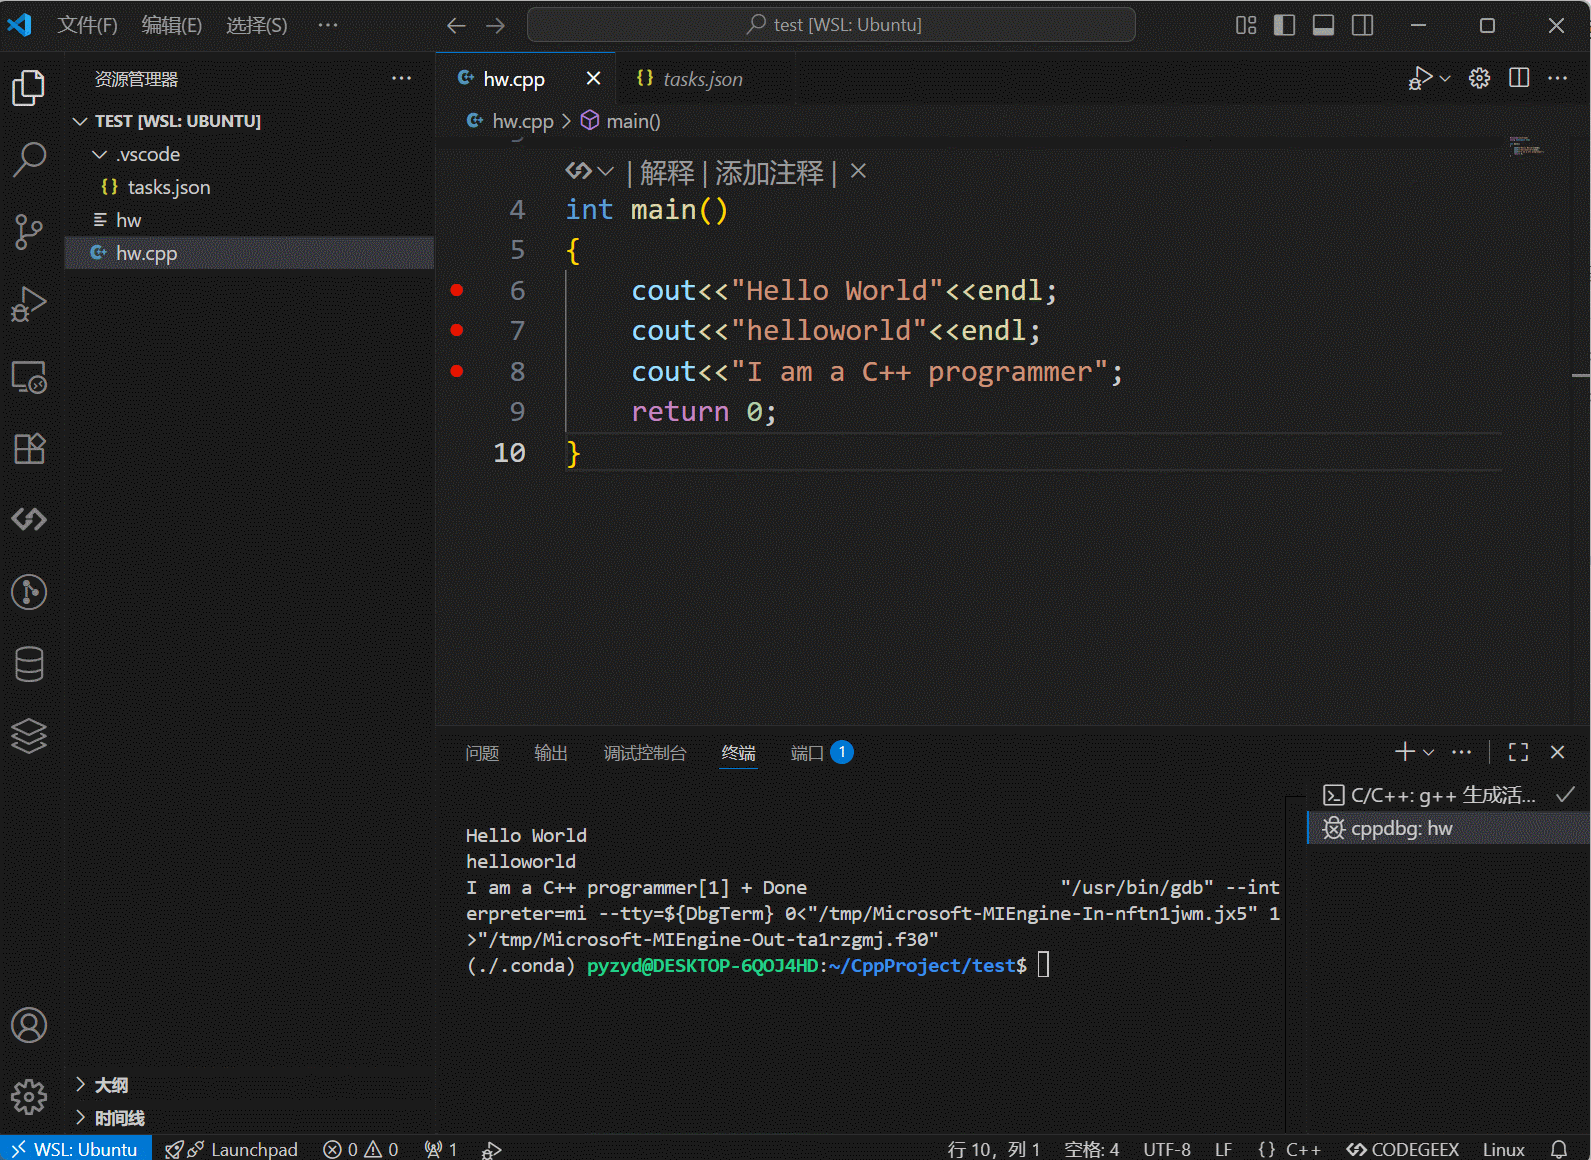Open the CodeGeeX code lens dropdown
This screenshot has width=1591, height=1160.
point(590,172)
